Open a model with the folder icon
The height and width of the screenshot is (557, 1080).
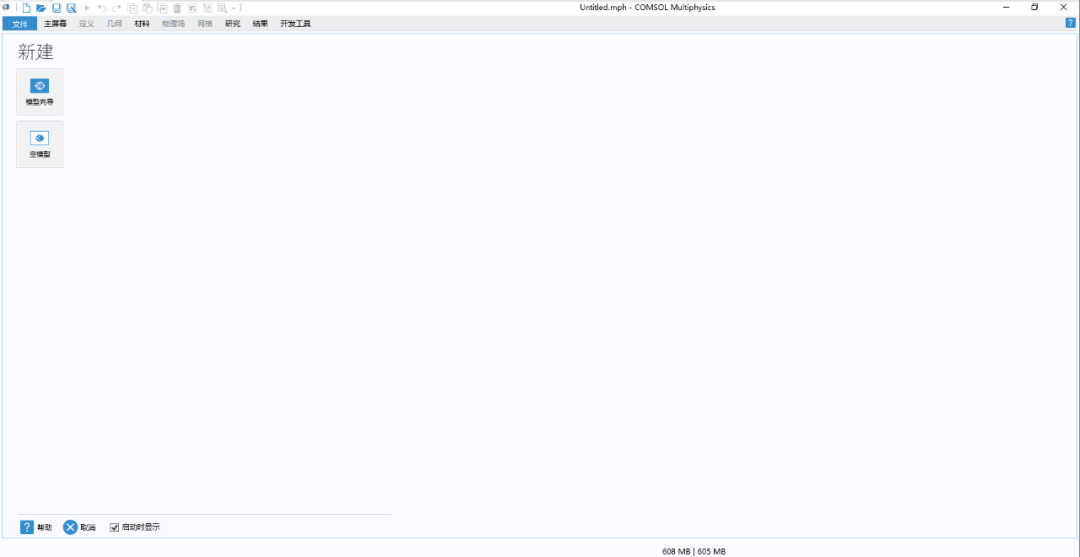coord(41,8)
